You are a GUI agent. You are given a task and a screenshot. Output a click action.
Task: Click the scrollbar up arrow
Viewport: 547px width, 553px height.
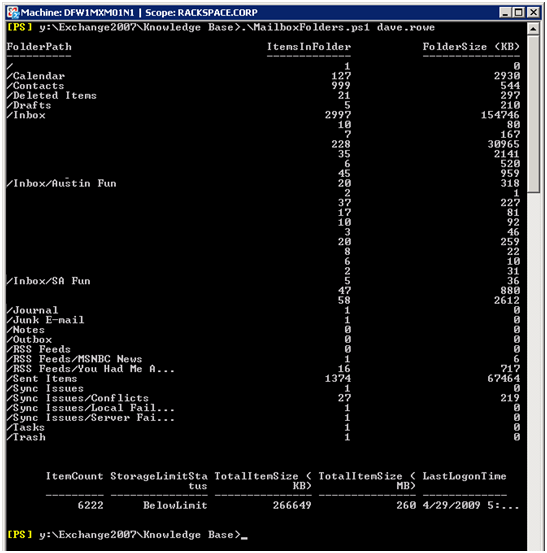(533, 29)
